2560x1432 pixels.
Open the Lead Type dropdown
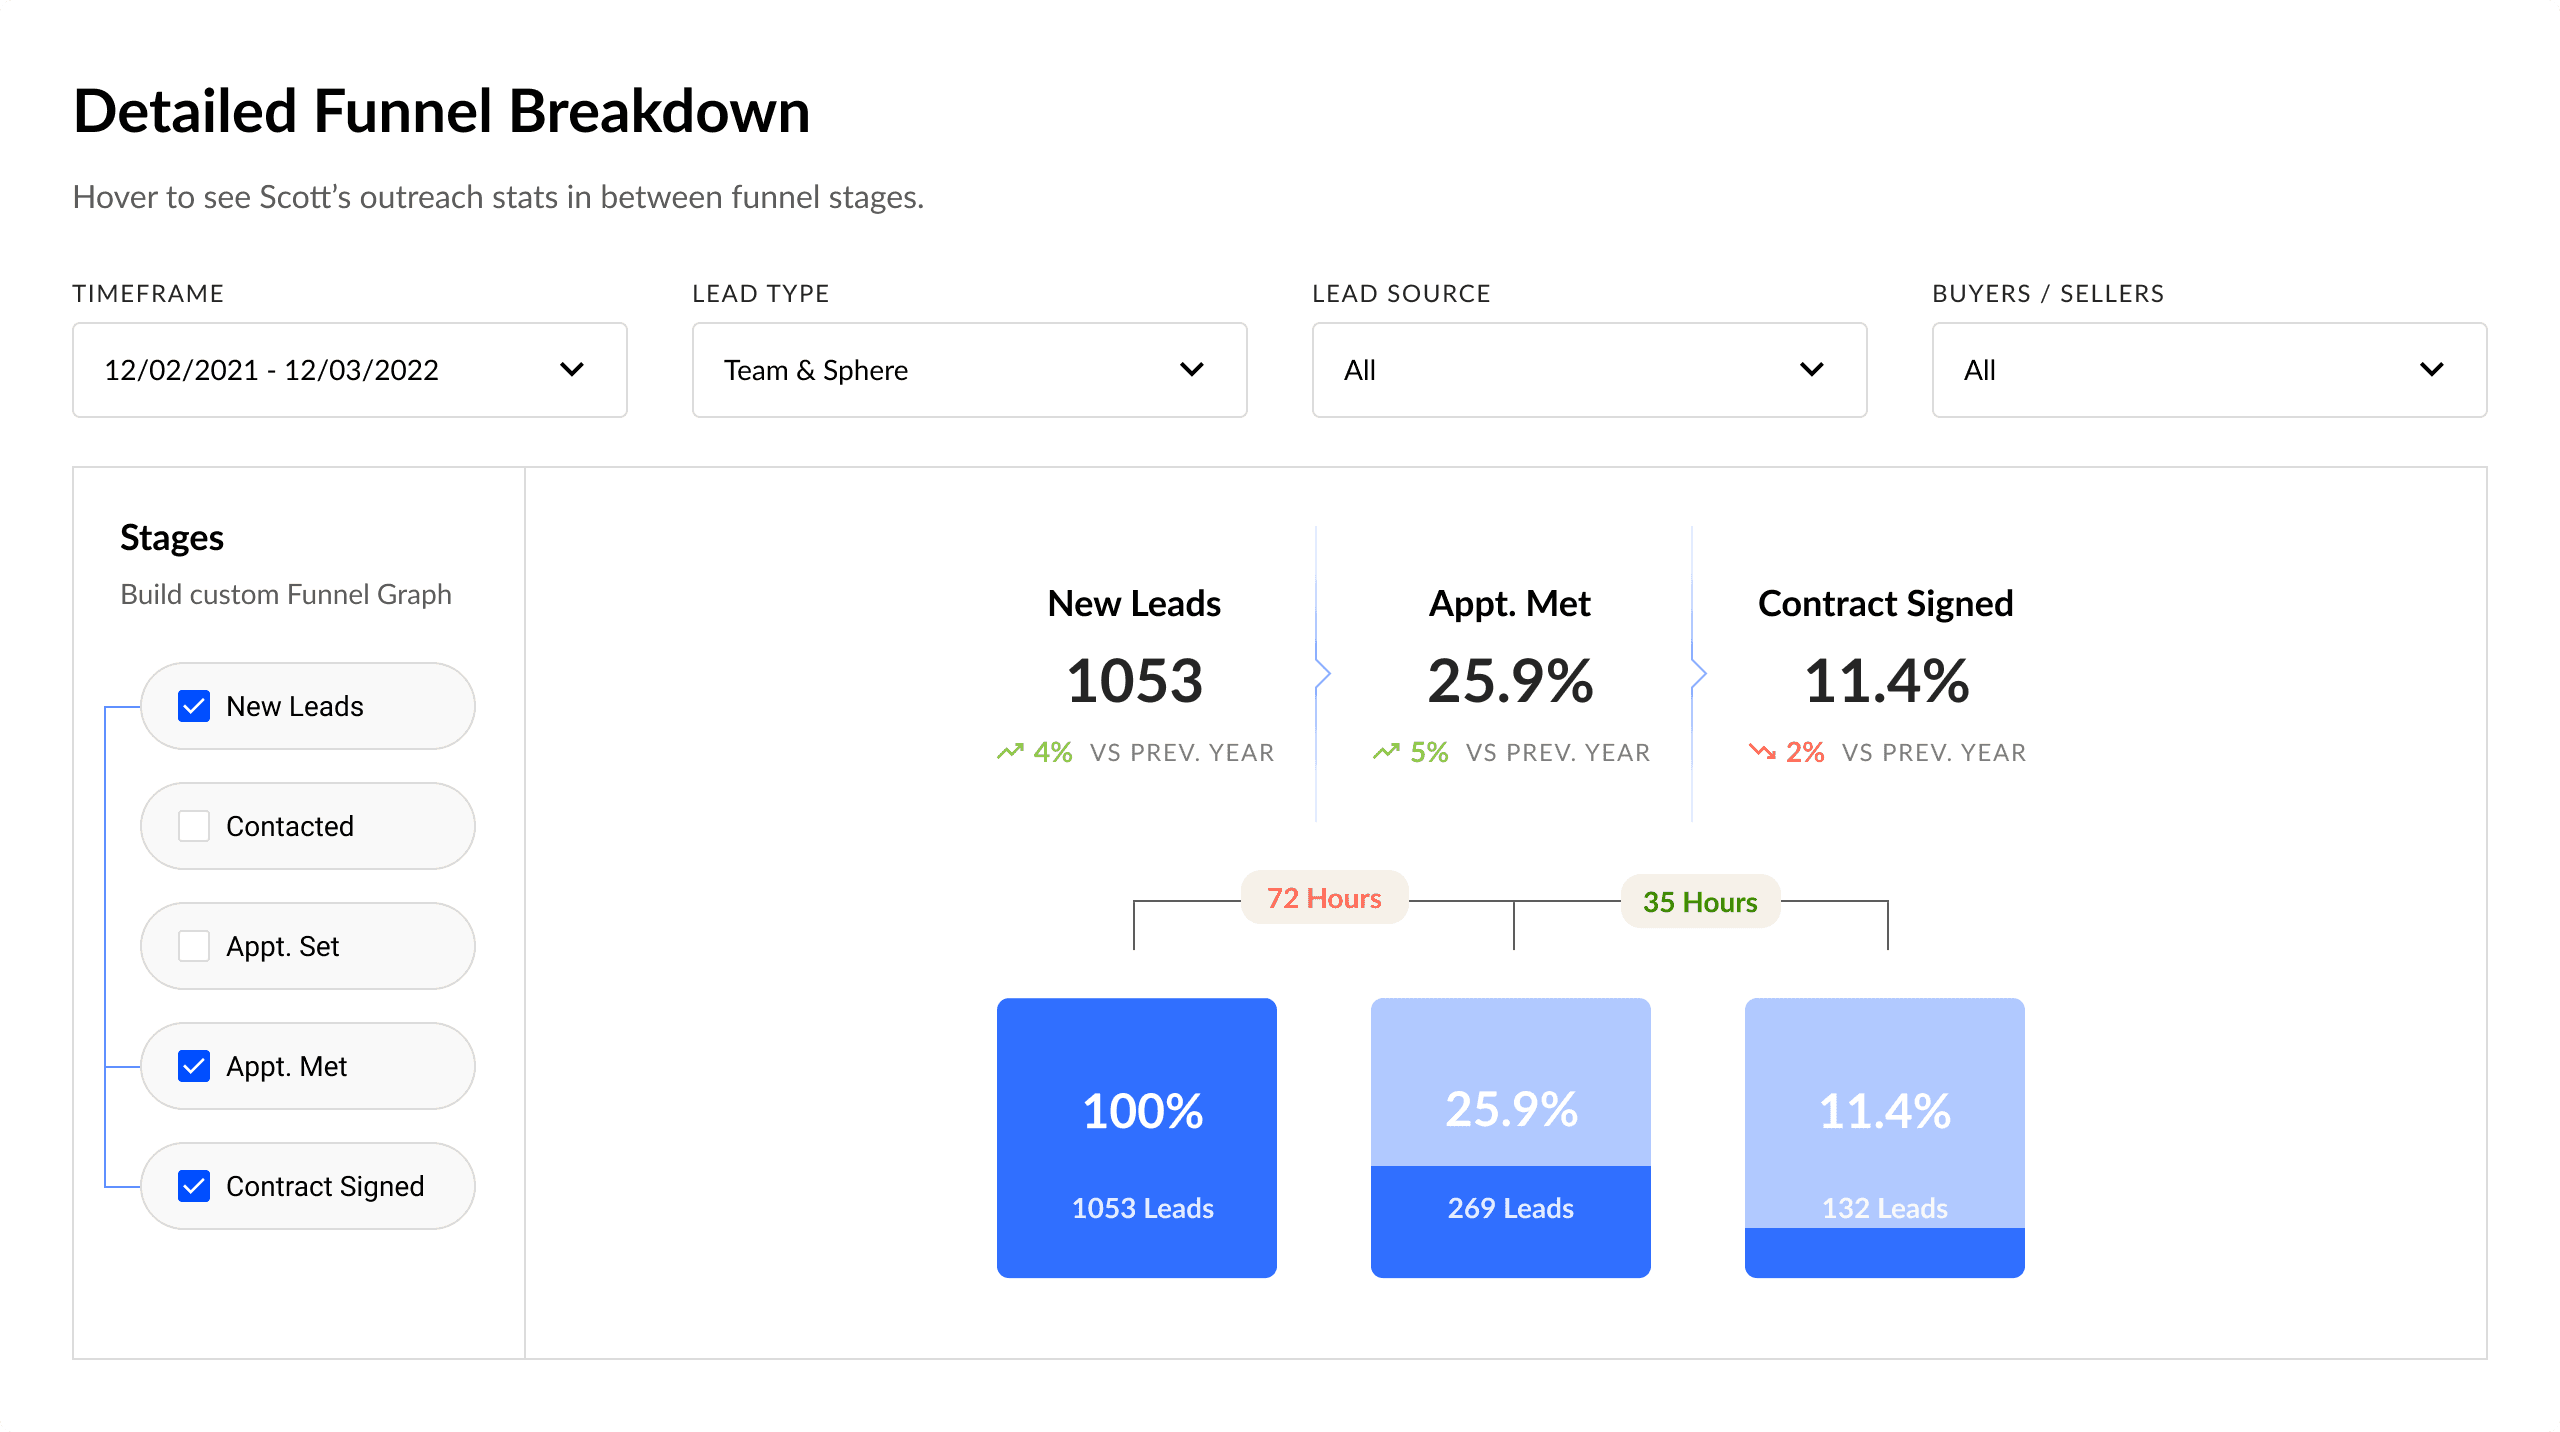pyautogui.click(x=969, y=370)
